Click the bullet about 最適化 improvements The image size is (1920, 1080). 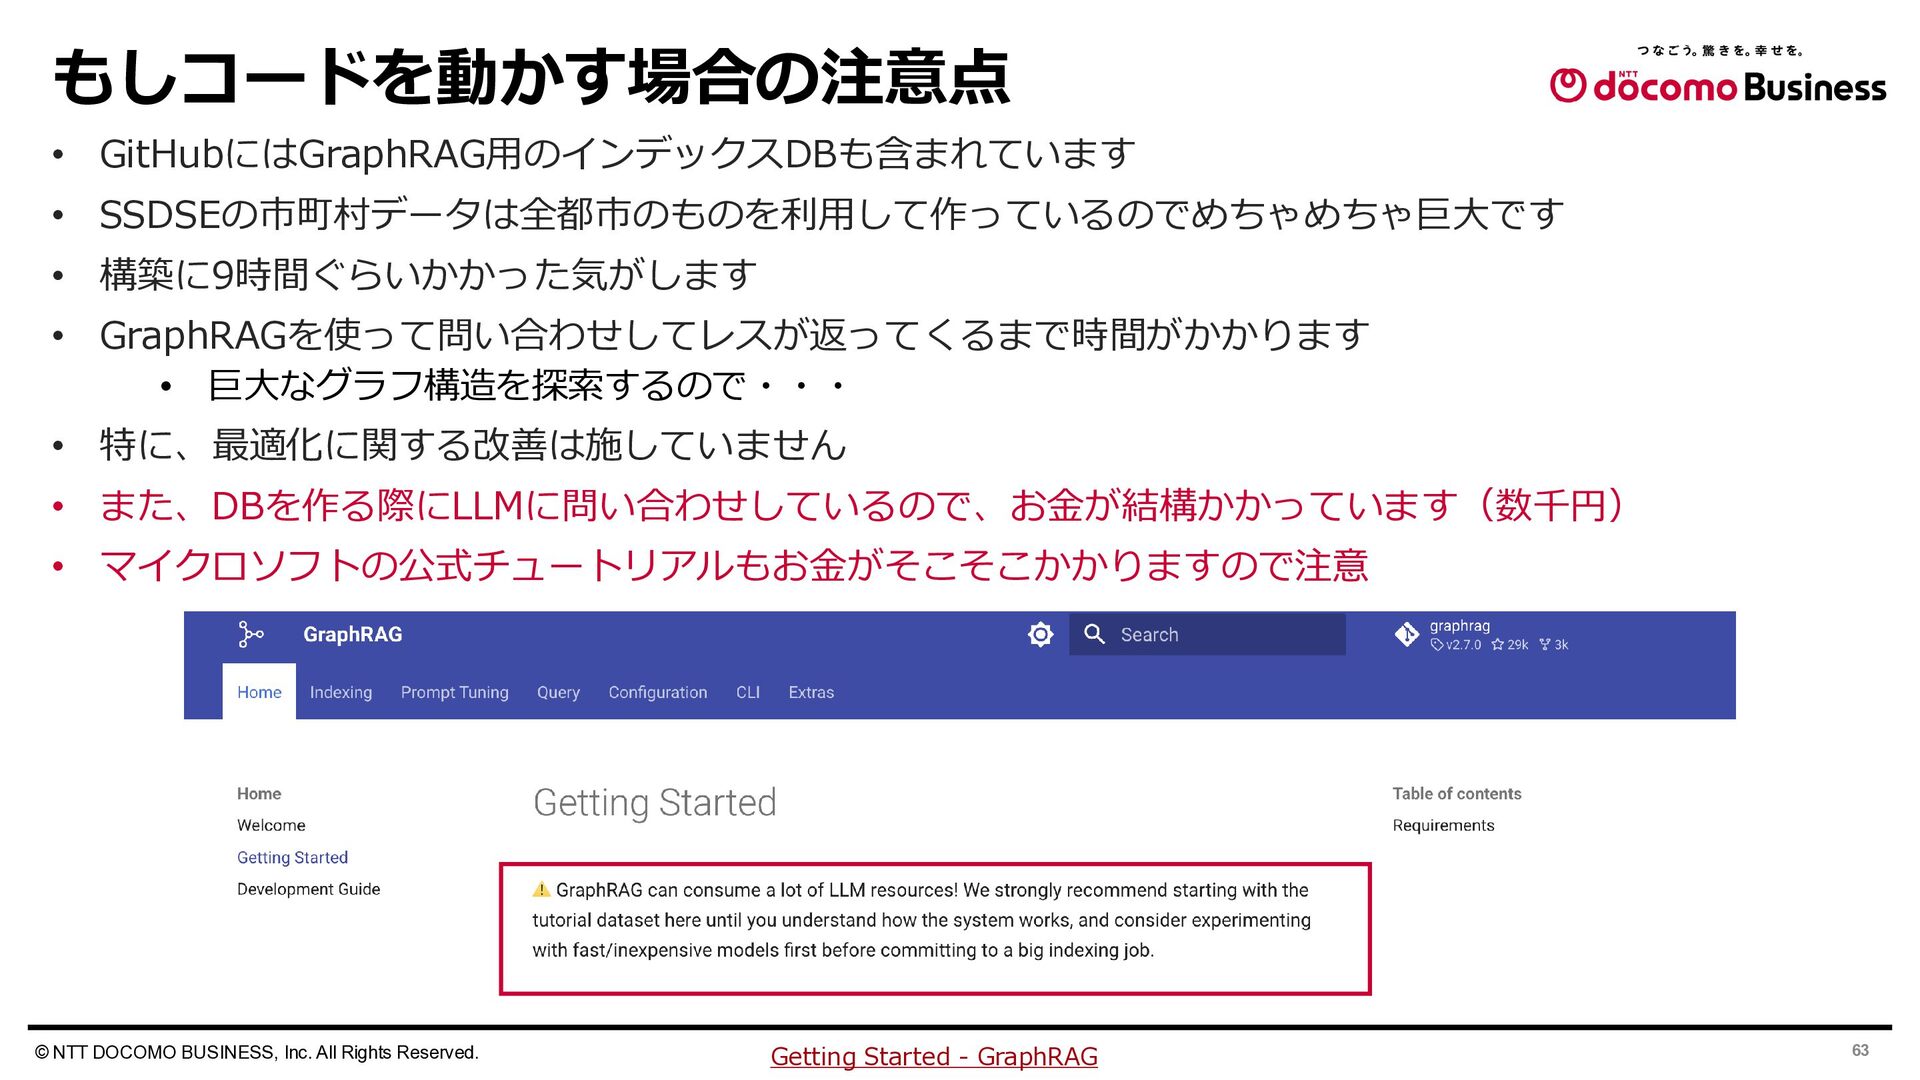tap(473, 445)
